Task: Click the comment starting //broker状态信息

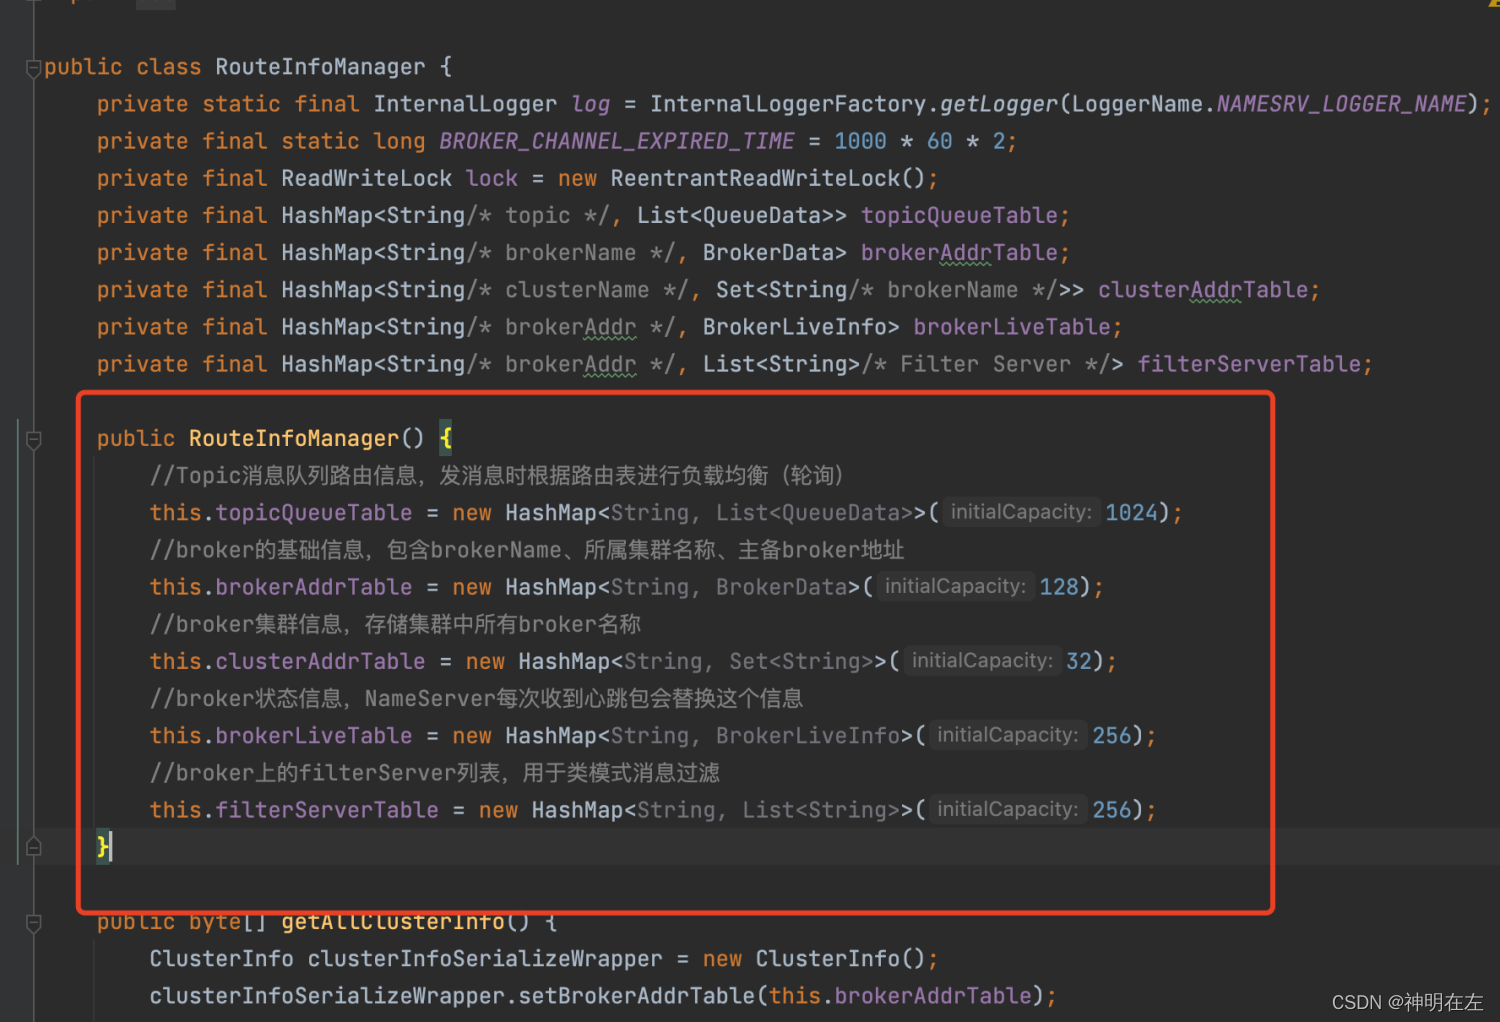Action: tap(476, 697)
